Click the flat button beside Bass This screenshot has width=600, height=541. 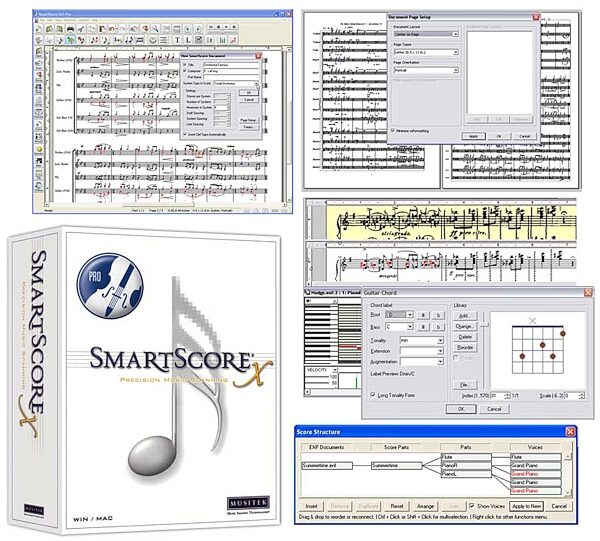click(438, 327)
